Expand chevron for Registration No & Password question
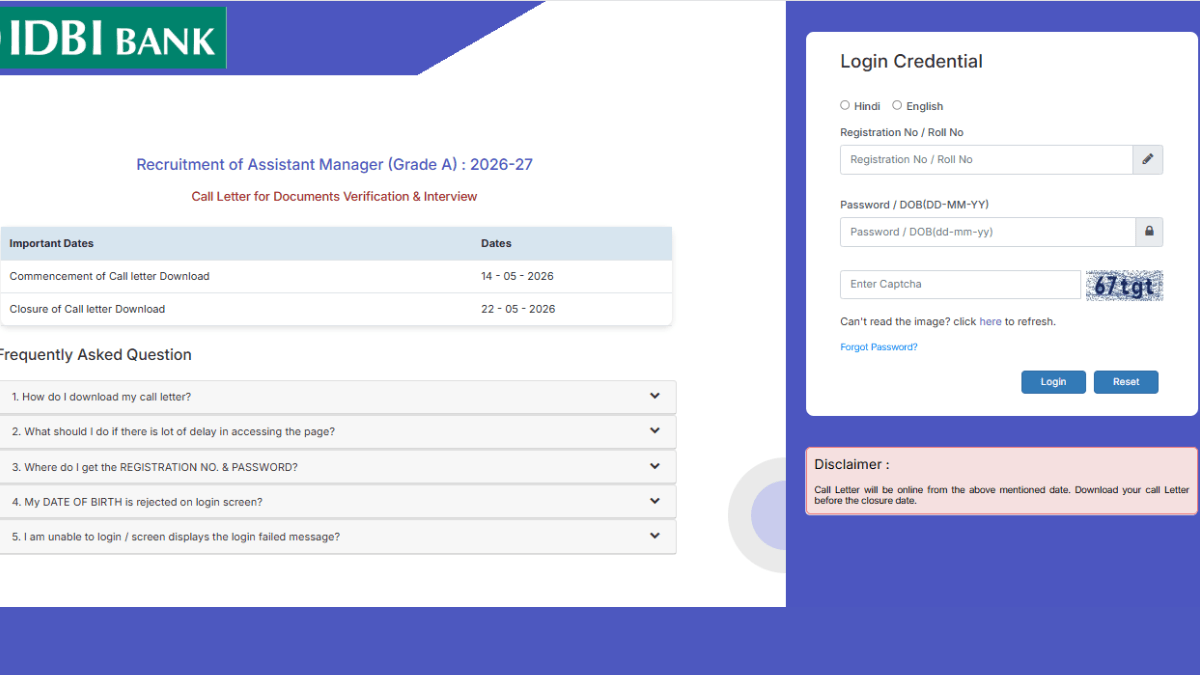 655,466
